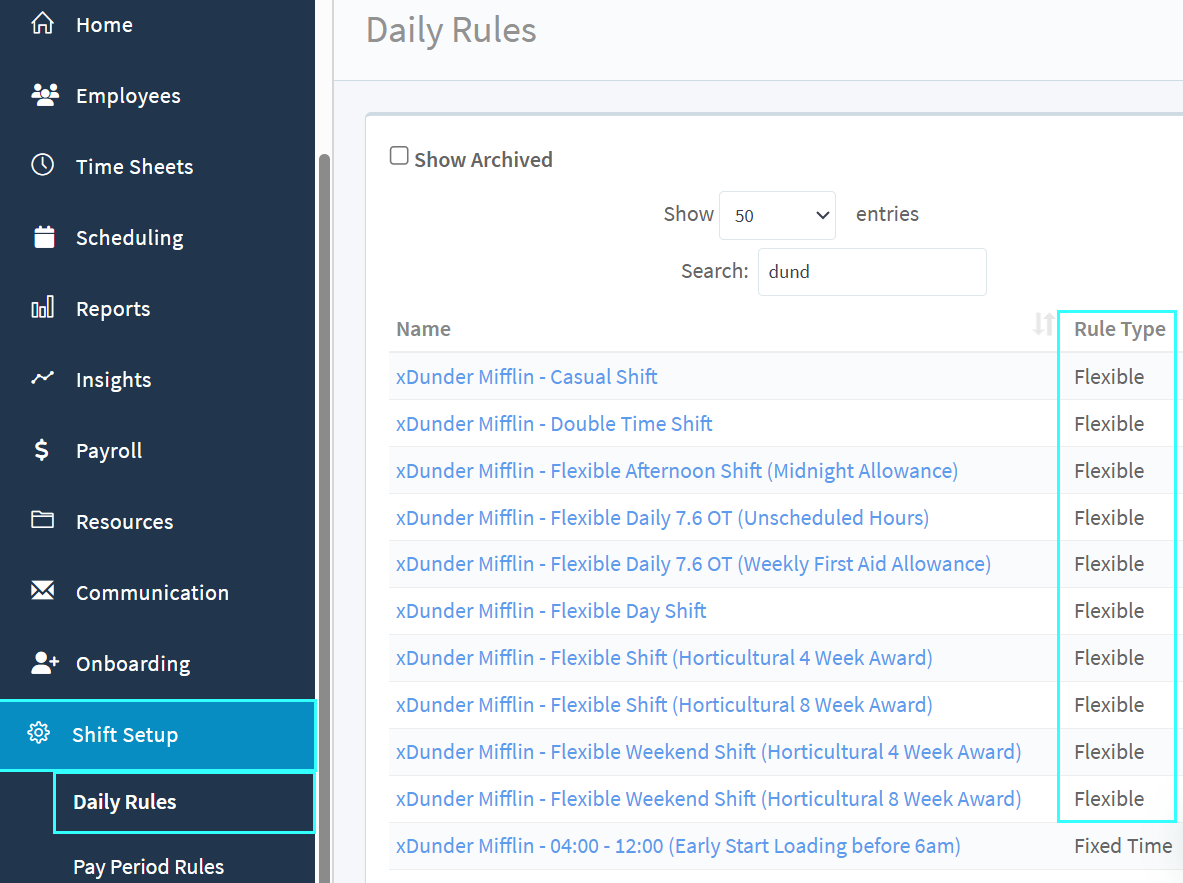
Task: Click the Home house icon
Action: tap(42, 23)
